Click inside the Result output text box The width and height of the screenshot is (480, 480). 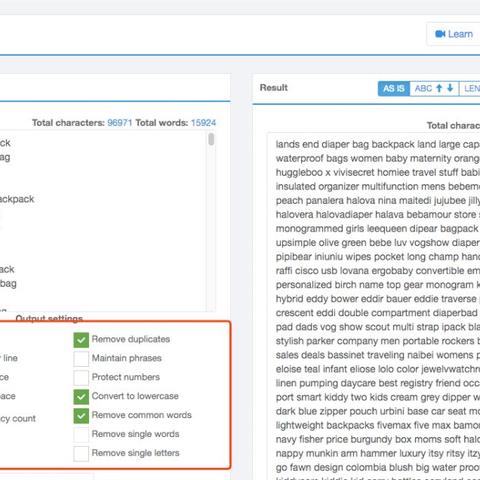374,306
